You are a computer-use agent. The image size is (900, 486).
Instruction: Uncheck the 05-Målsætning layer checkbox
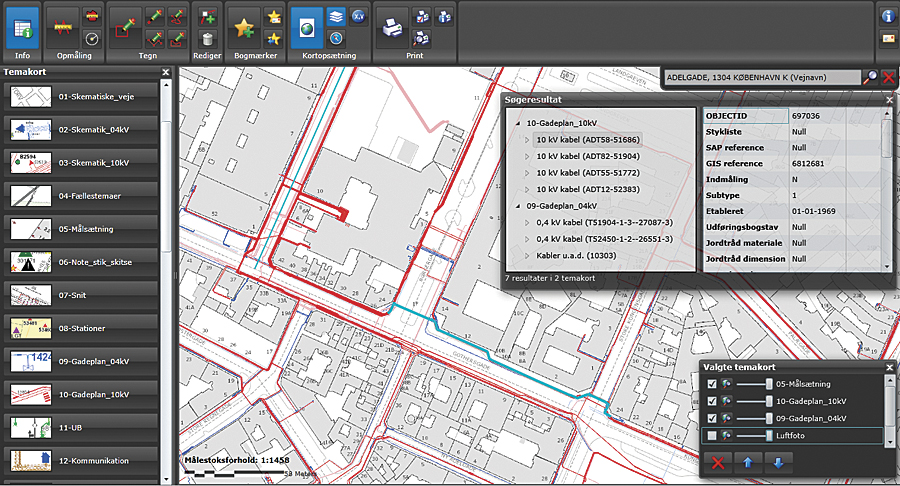(x=712, y=384)
